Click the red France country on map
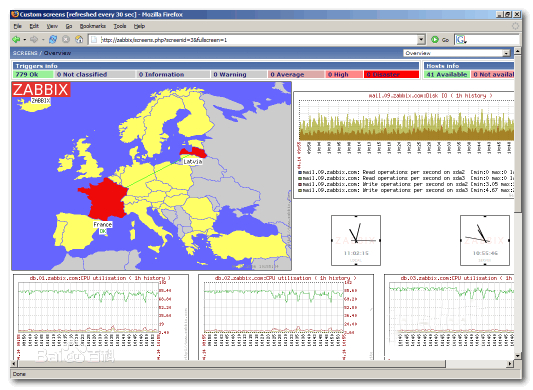Viewport: 533px width, 390px height. (105, 199)
